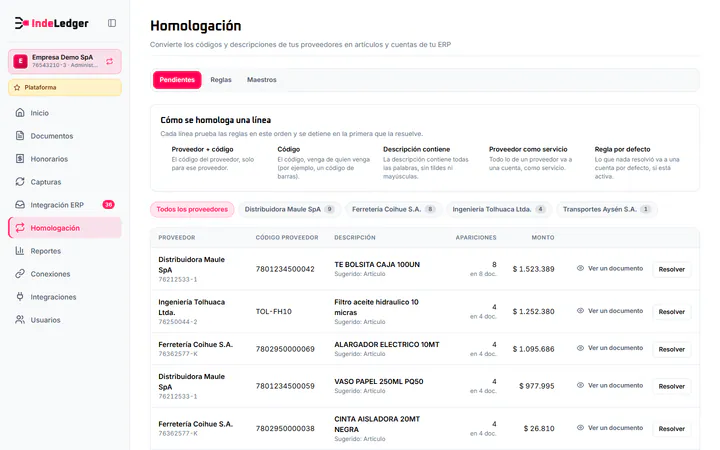
Task: Click code TOL-FH10
Action: coord(274,311)
